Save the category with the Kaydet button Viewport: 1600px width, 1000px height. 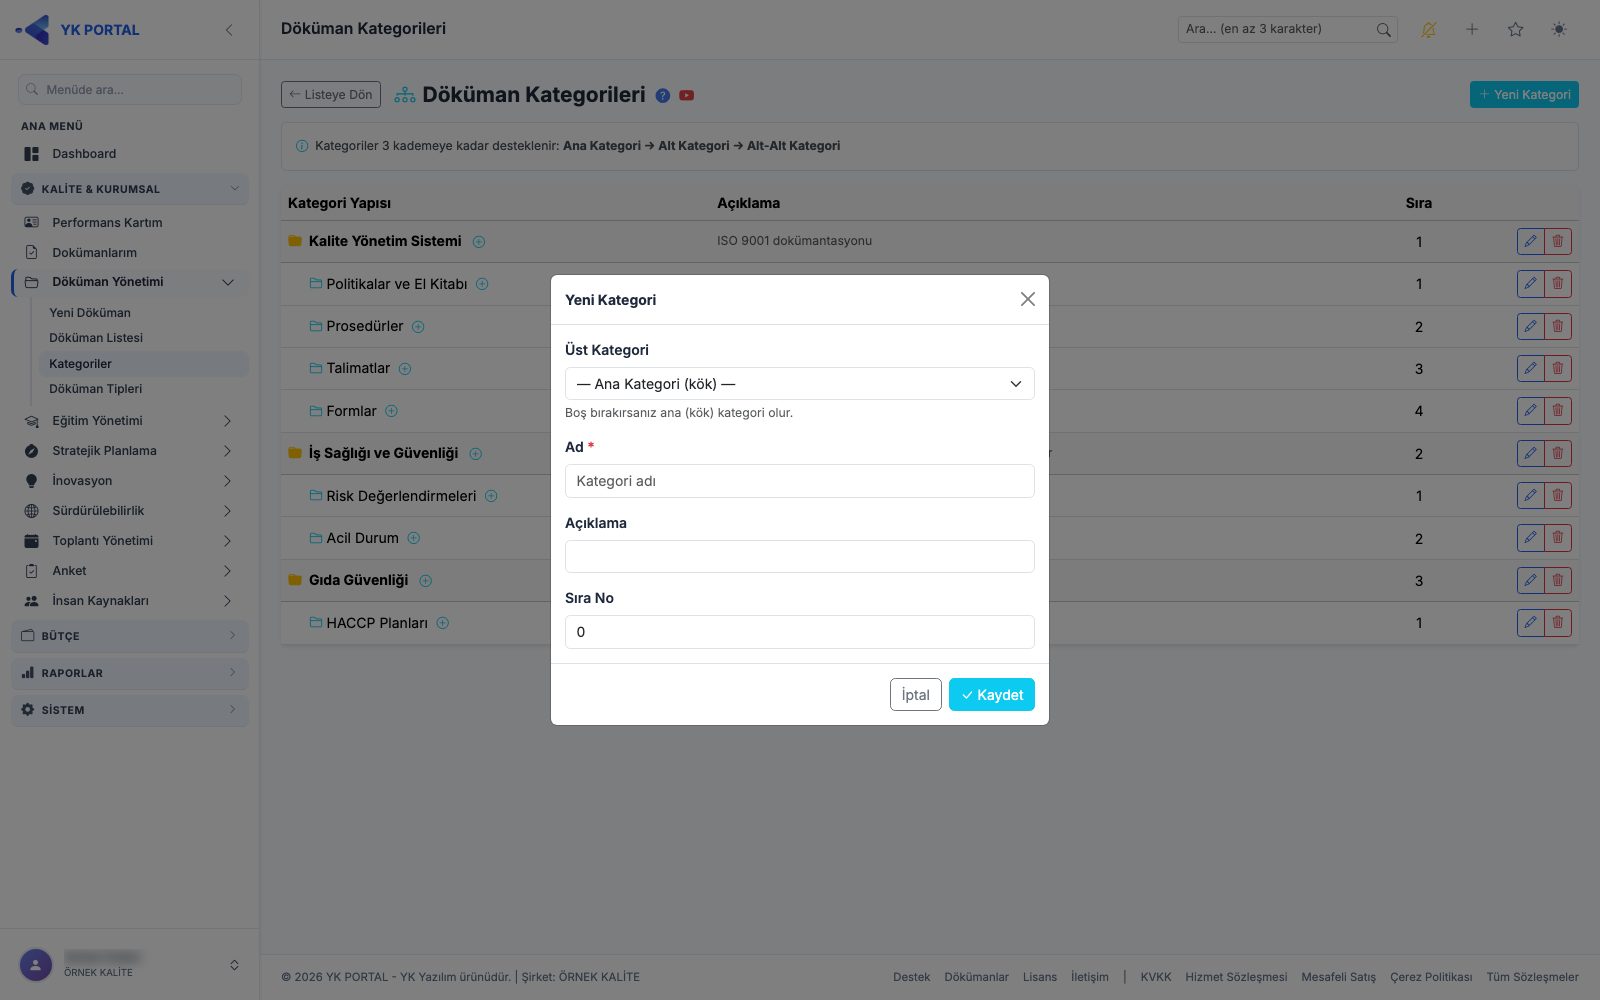tap(991, 695)
